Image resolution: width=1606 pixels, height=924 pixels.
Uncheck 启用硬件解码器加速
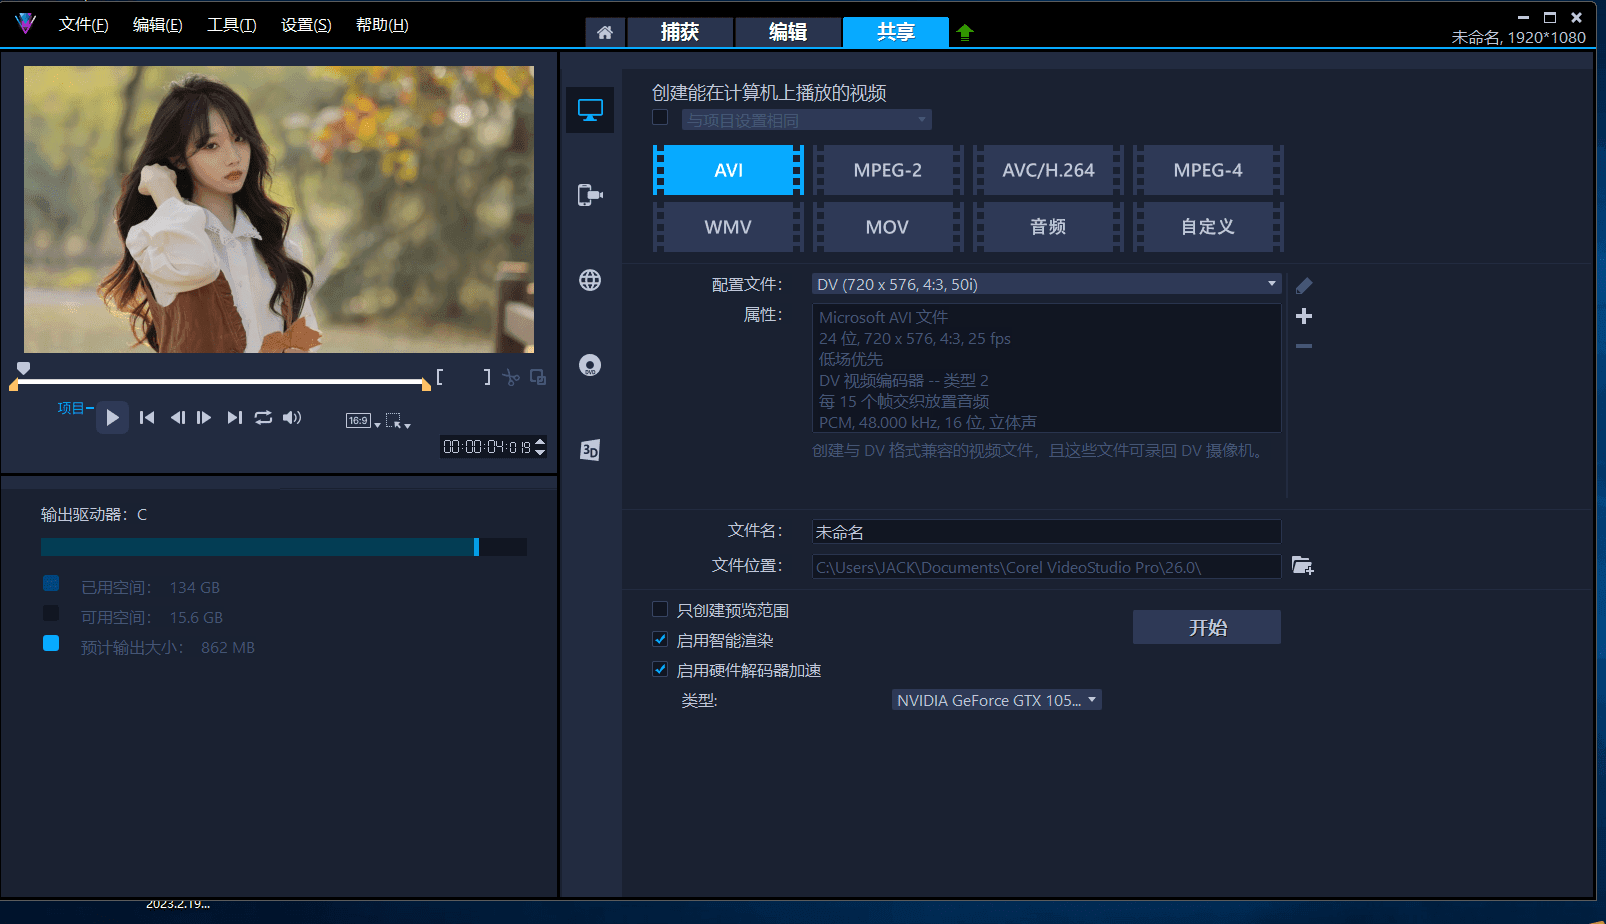coord(660,669)
